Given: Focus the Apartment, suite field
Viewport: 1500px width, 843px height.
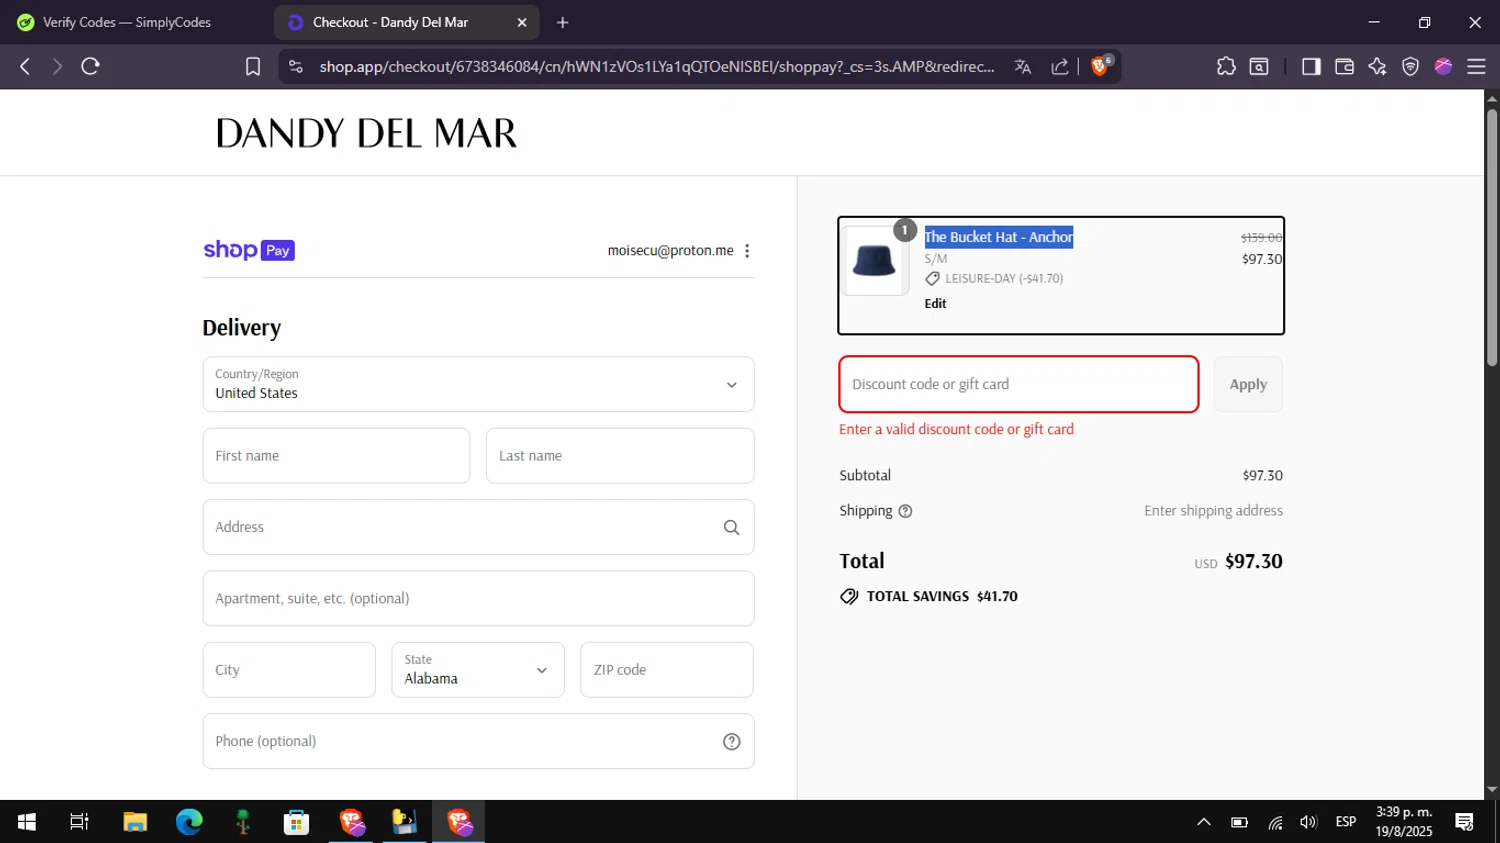Looking at the screenshot, I should coord(478,598).
